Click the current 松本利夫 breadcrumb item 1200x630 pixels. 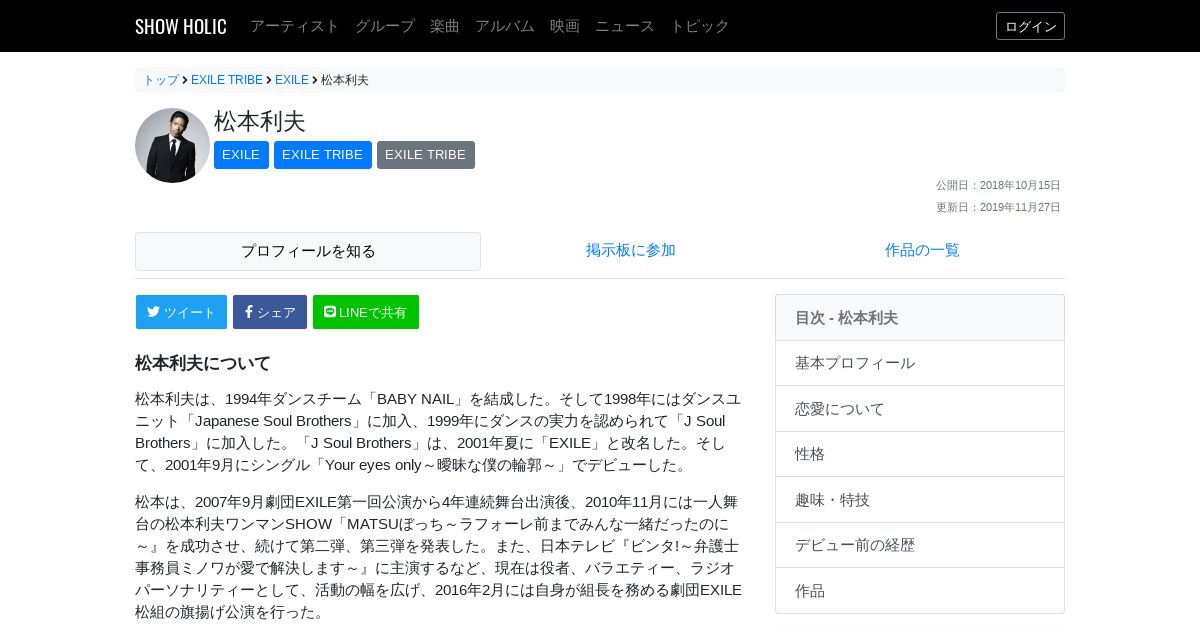[x=345, y=80]
